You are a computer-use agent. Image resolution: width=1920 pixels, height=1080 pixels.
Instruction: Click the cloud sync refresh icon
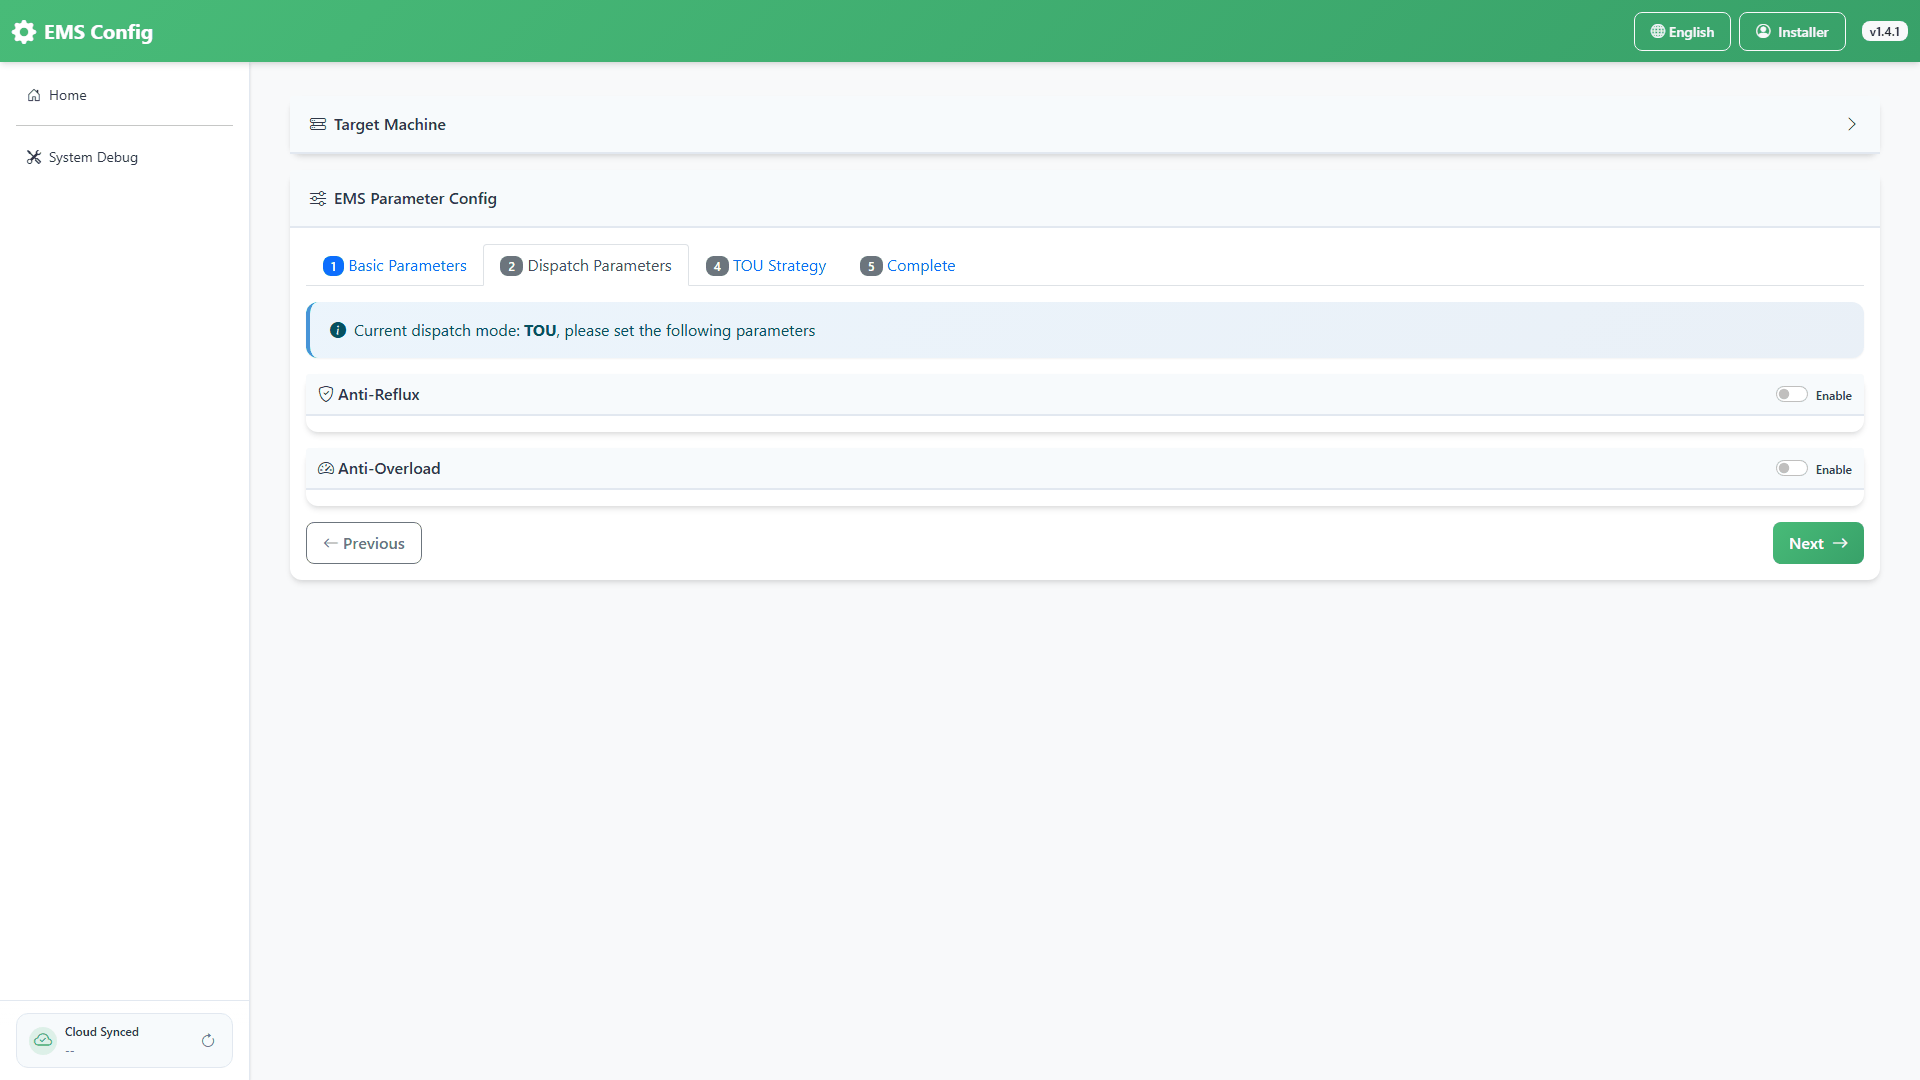click(x=208, y=1041)
